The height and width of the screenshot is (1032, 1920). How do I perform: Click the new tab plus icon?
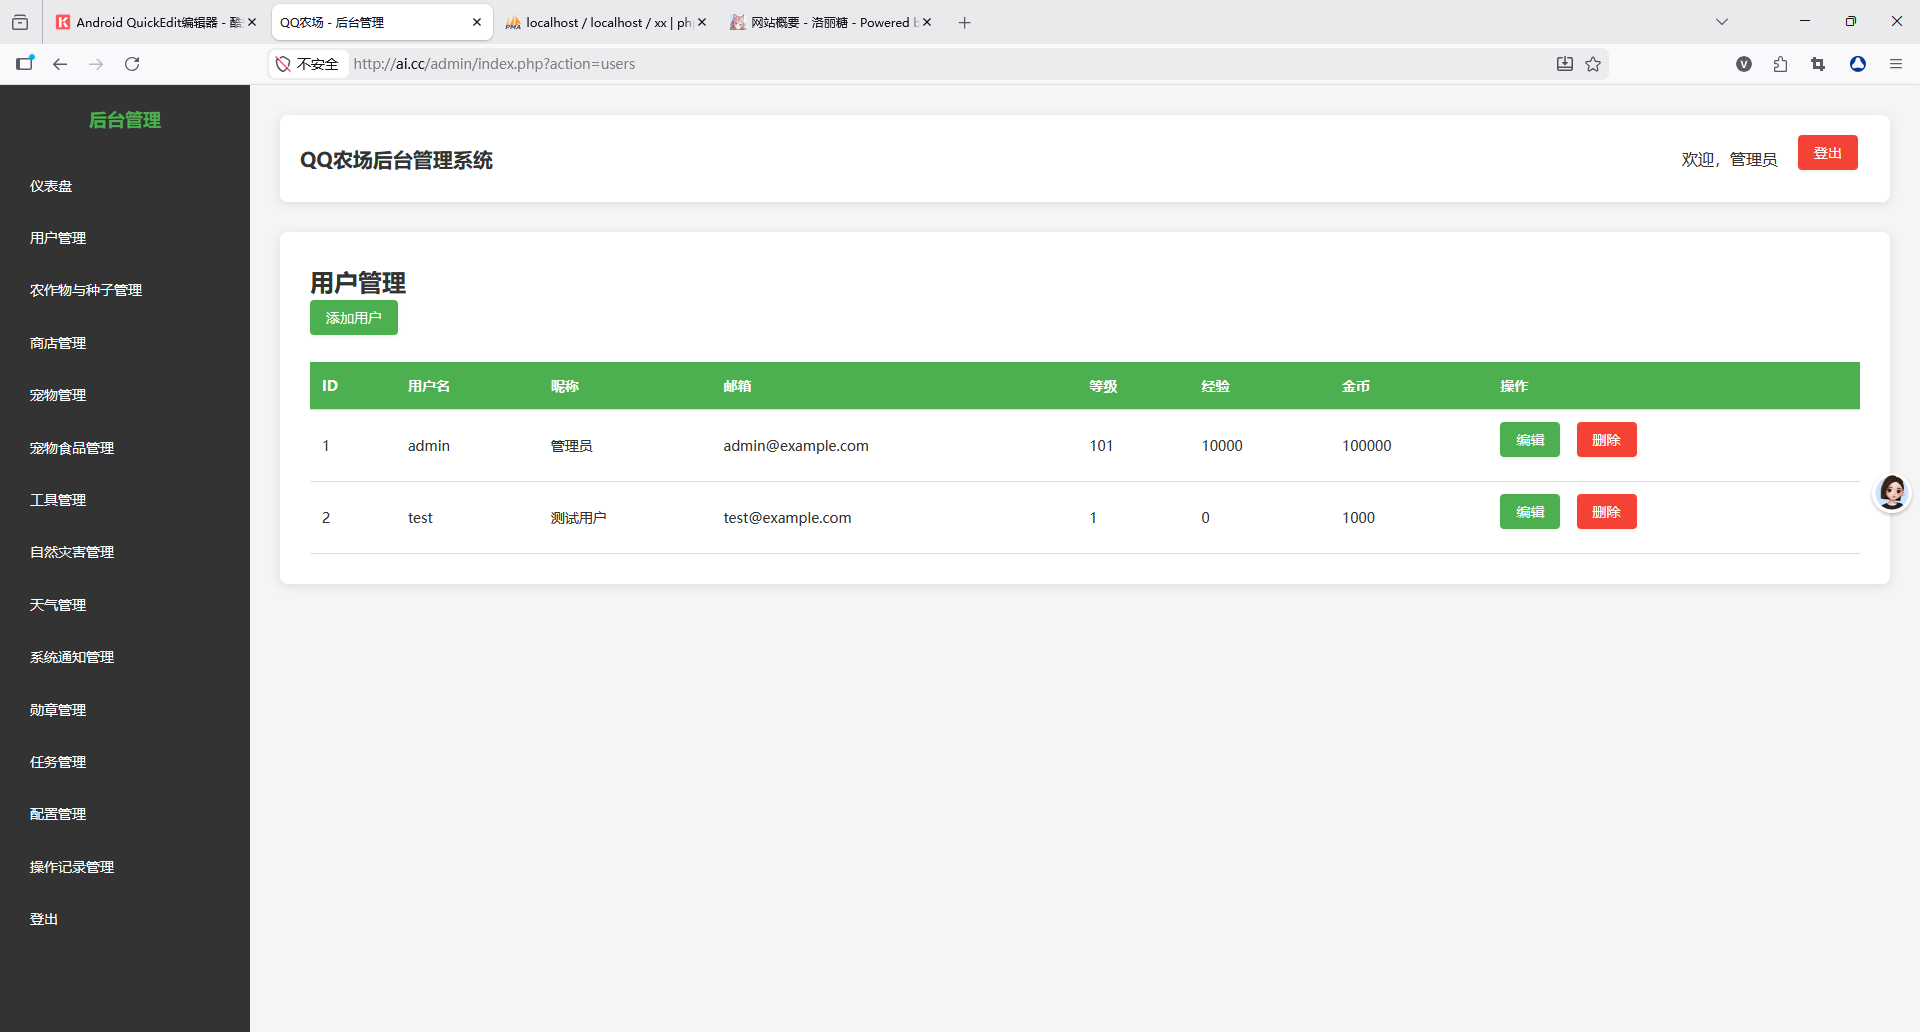(964, 22)
